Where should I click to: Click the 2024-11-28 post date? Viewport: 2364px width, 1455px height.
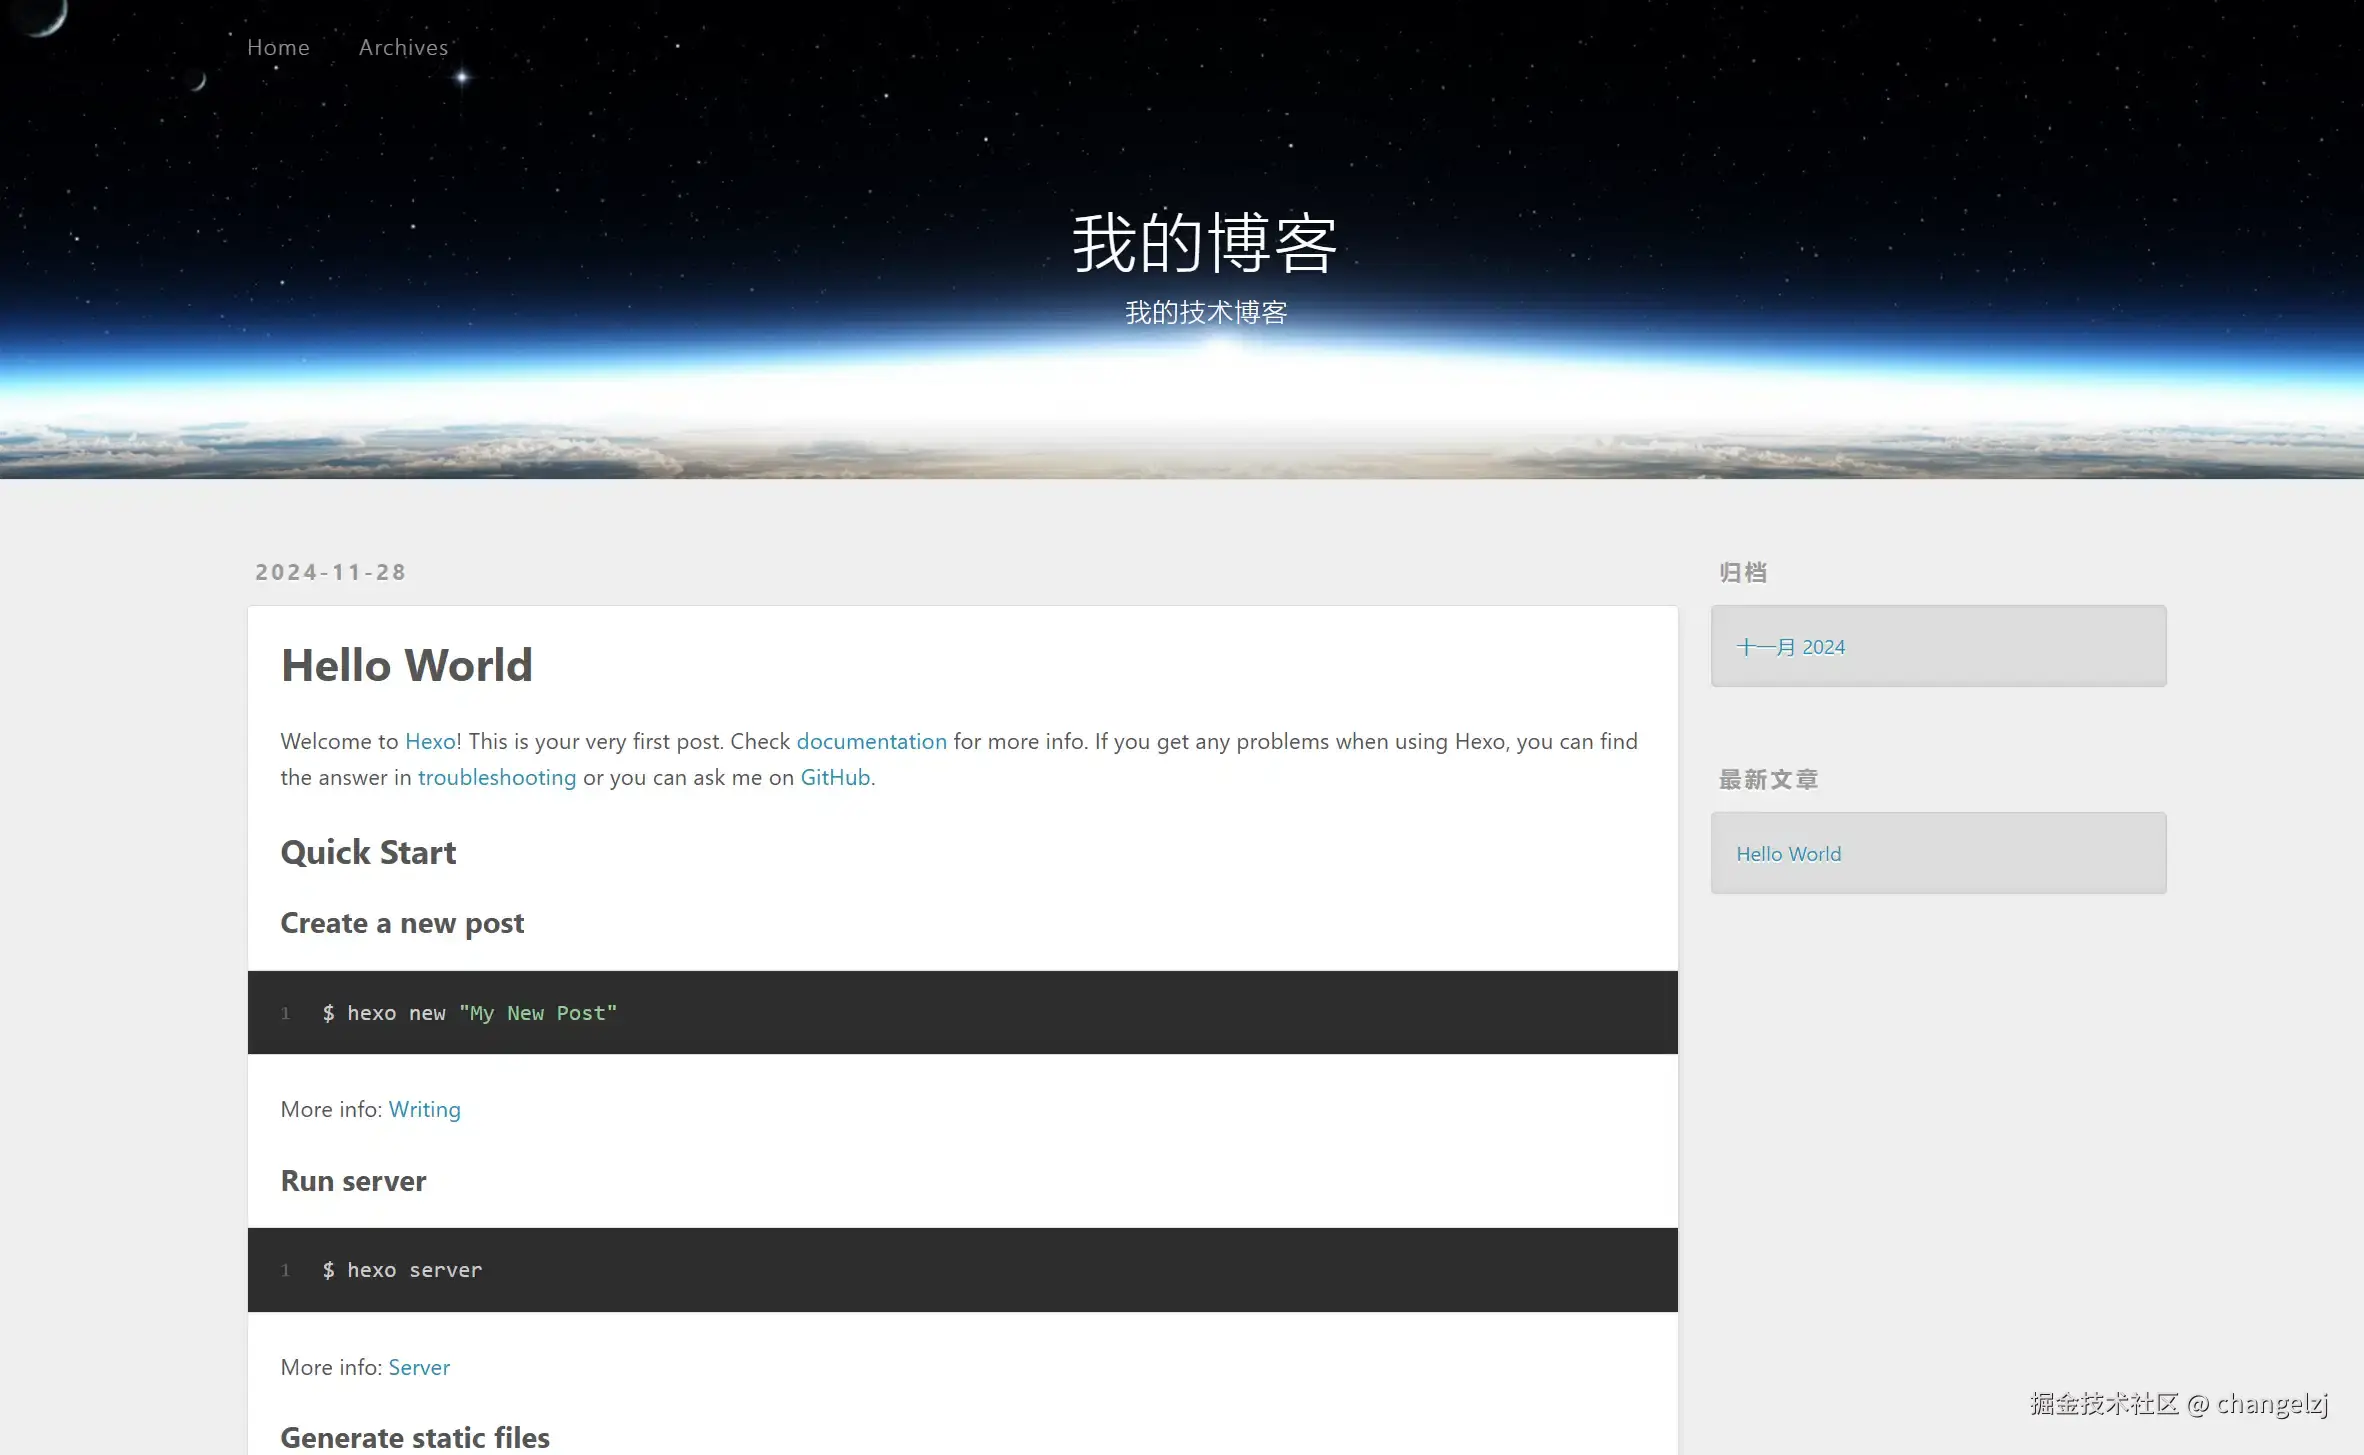[330, 572]
